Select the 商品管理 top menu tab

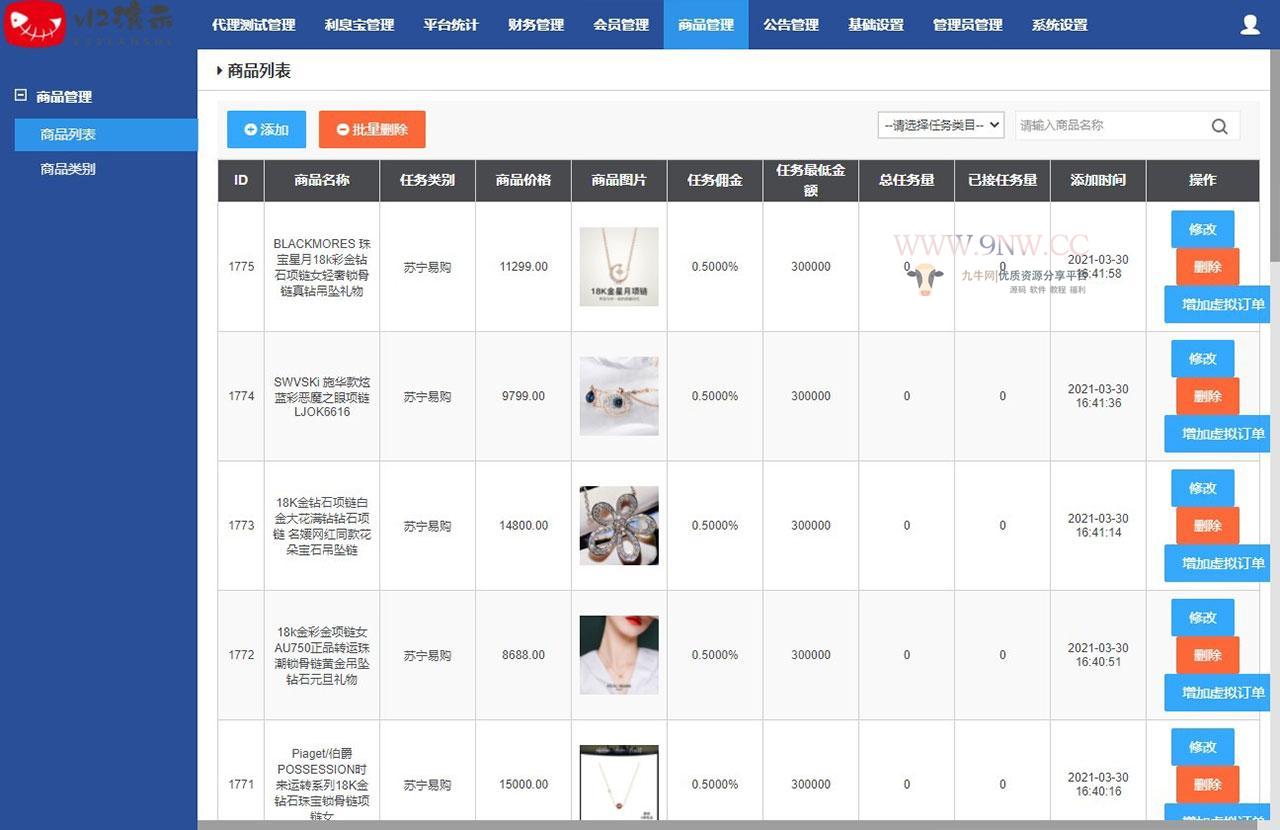coord(706,25)
